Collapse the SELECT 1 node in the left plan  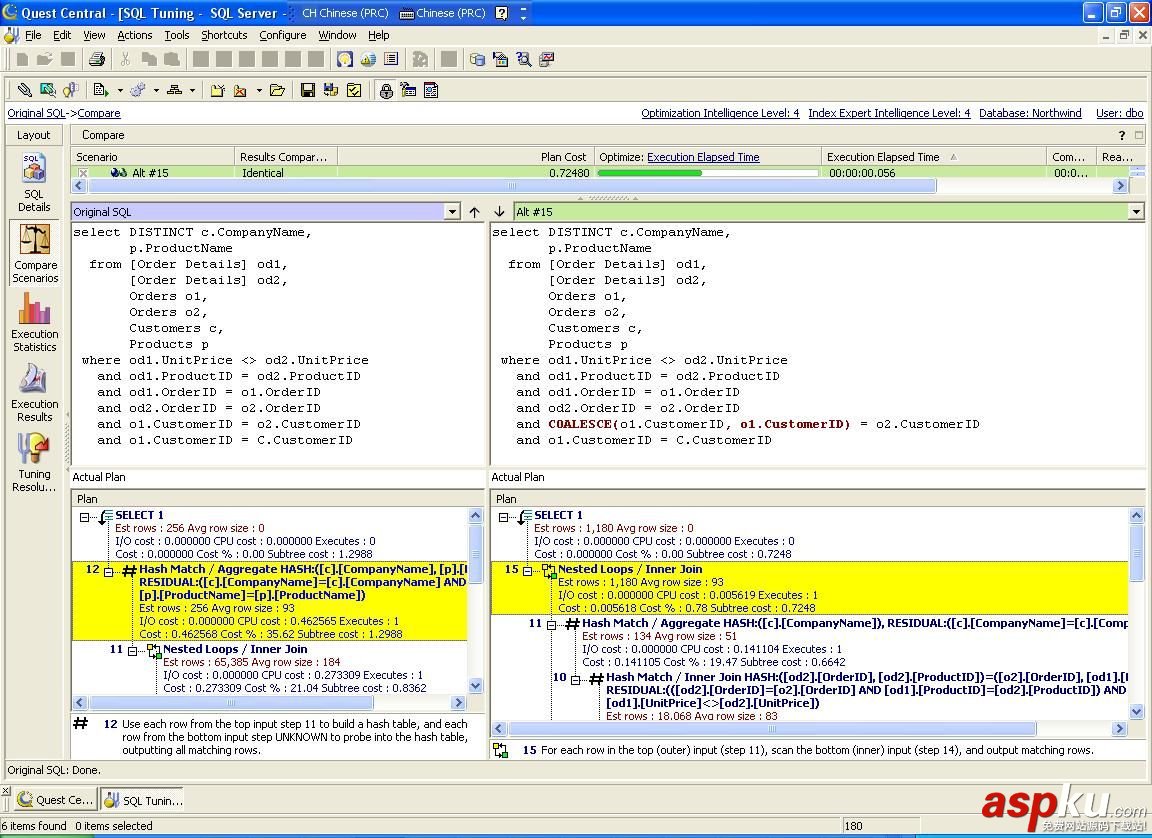click(85, 516)
